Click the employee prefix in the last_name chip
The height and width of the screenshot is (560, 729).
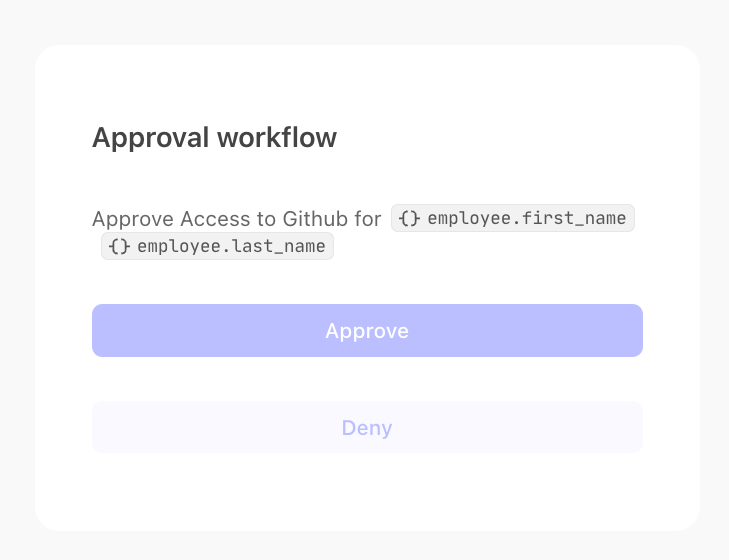[179, 247]
